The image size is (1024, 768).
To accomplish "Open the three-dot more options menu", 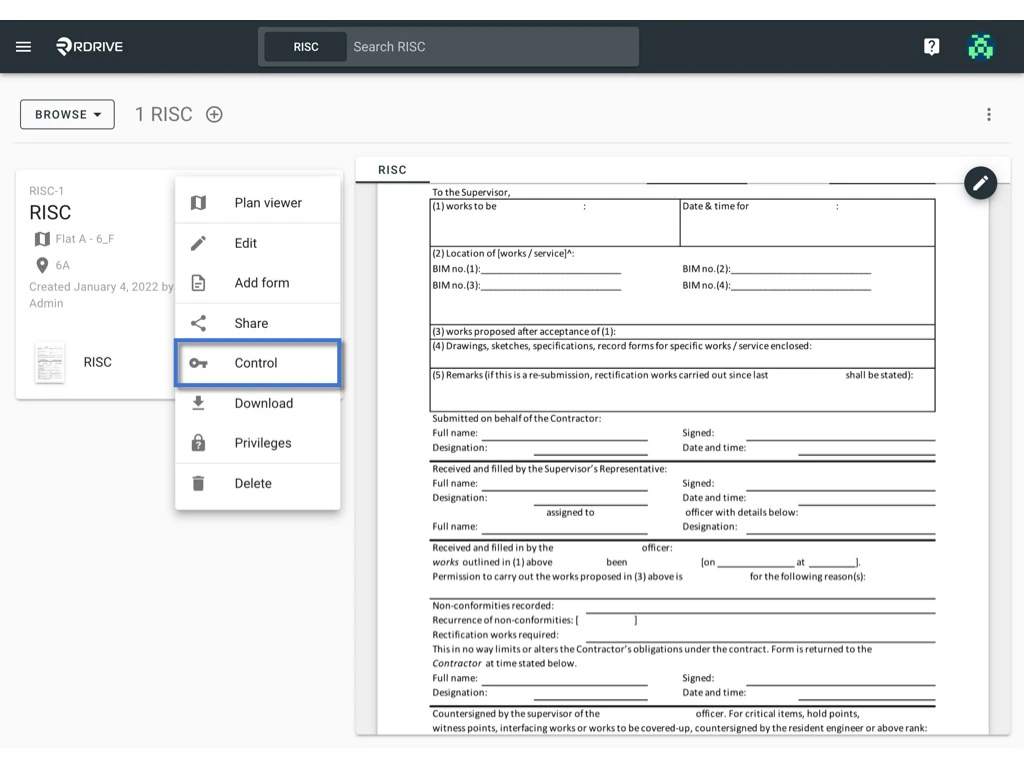I will click(988, 114).
